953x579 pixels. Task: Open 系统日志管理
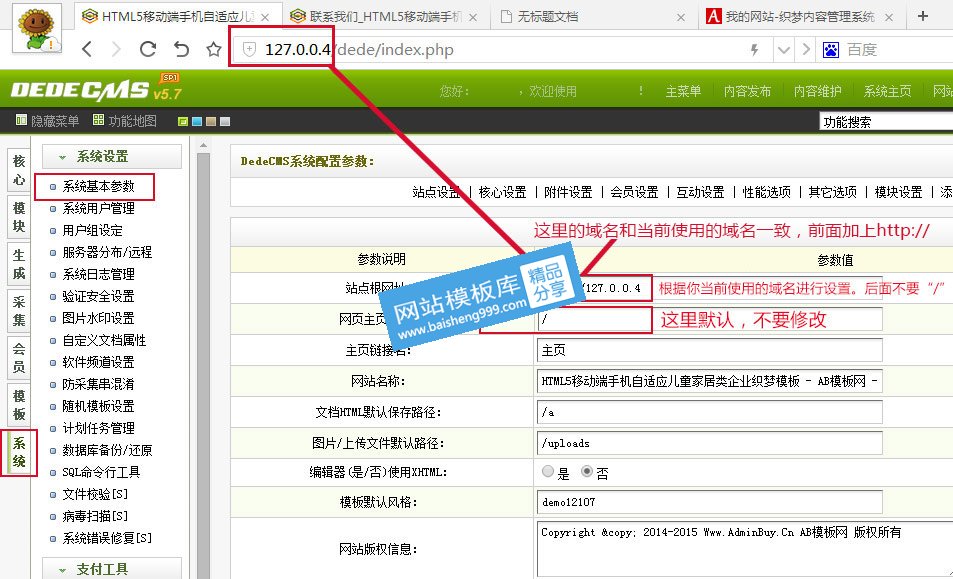(x=98, y=274)
